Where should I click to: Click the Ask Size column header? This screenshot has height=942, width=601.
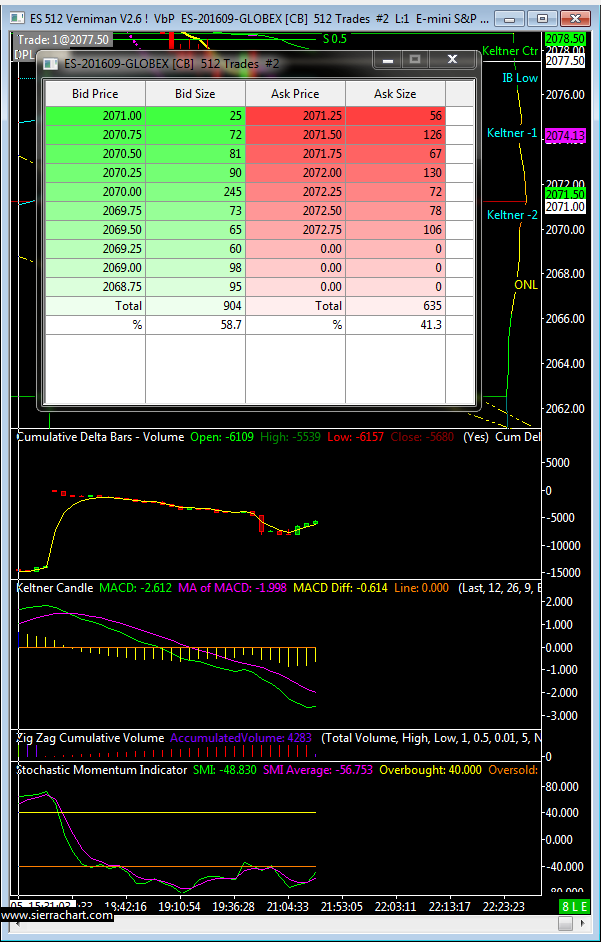[x=395, y=94]
